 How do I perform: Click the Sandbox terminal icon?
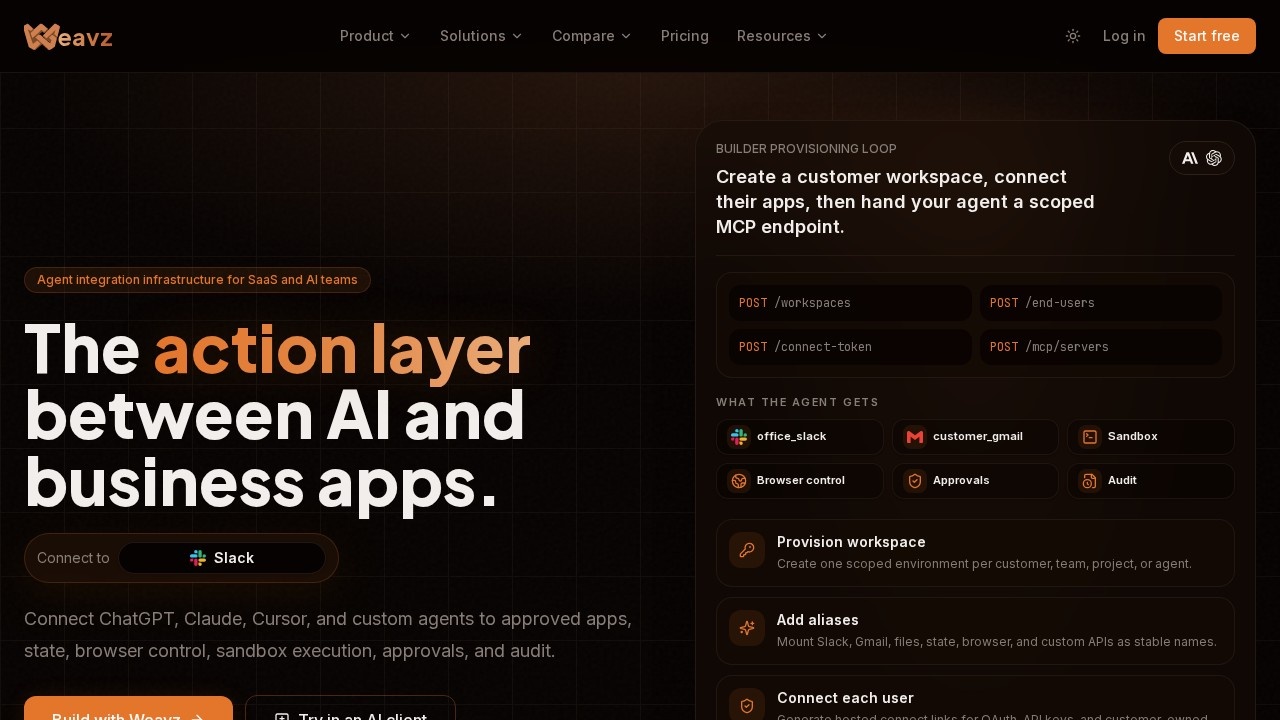(x=1090, y=437)
